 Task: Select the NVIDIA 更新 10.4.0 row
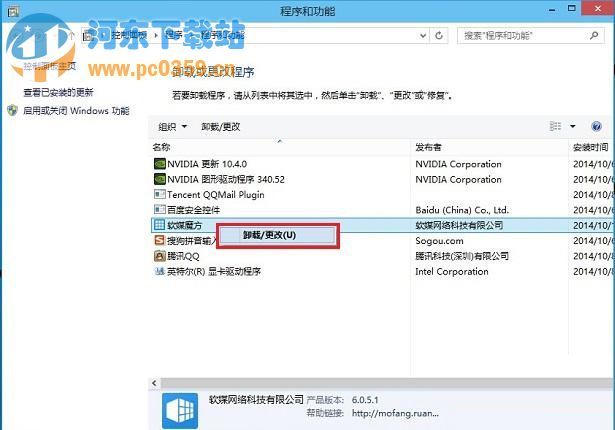pyautogui.click(x=382, y=164)
